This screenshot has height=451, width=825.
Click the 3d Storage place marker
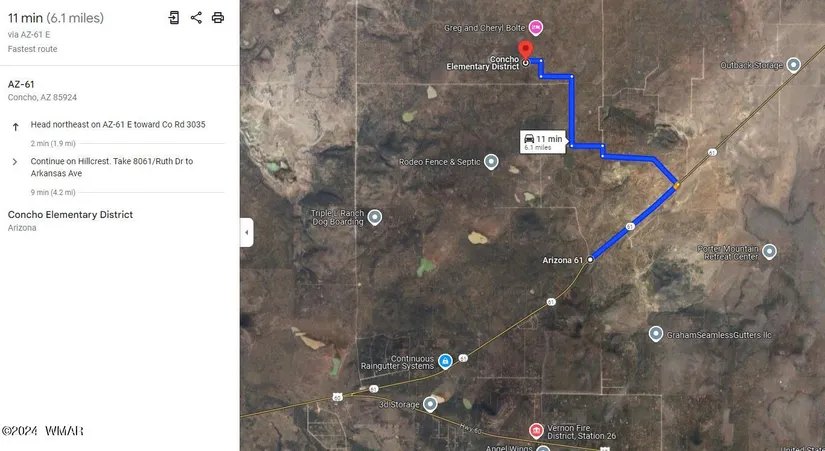click(x=430, y=404)
